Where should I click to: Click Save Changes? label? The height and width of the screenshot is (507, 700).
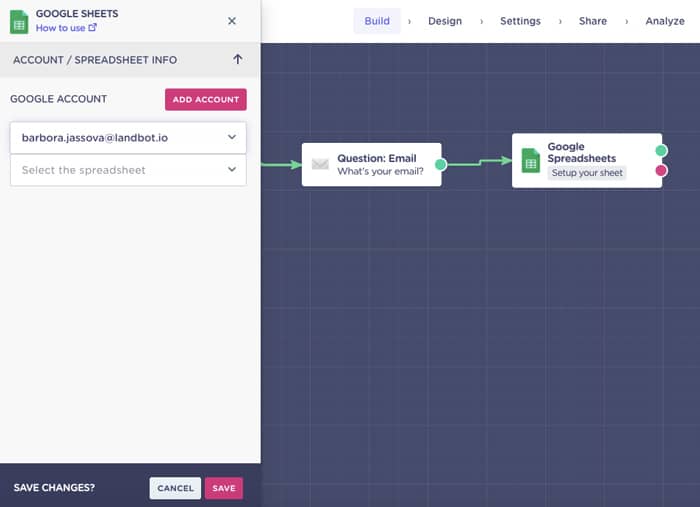tap(54, 488)
